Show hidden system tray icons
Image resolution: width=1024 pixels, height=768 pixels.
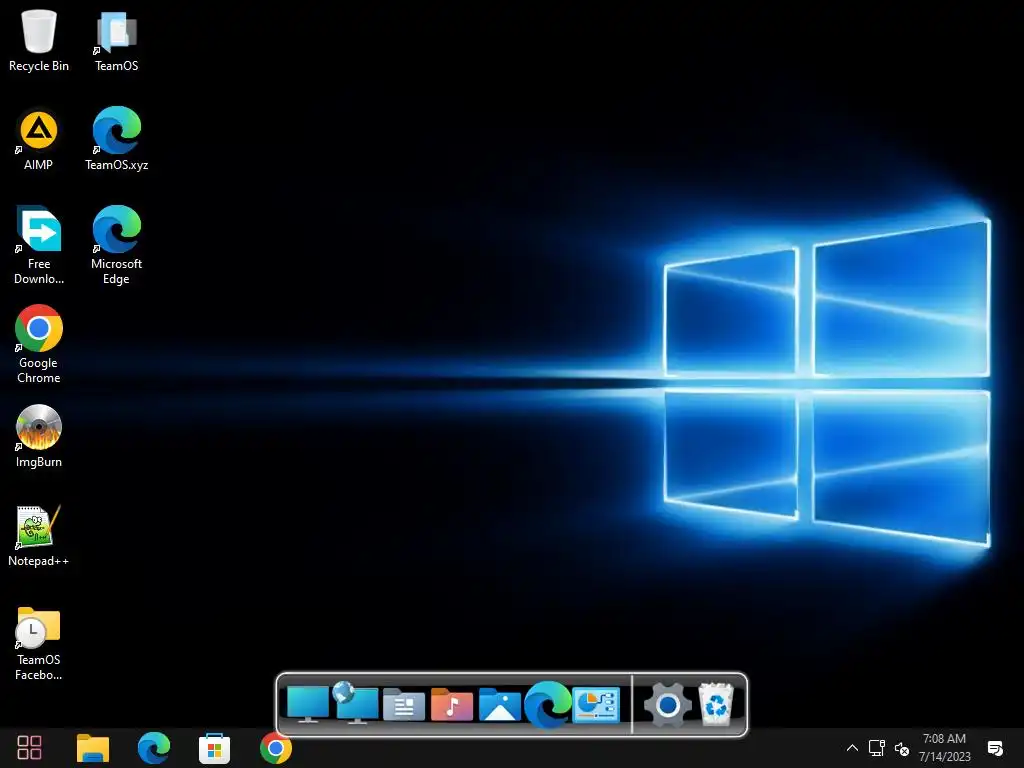coord(852,748)
